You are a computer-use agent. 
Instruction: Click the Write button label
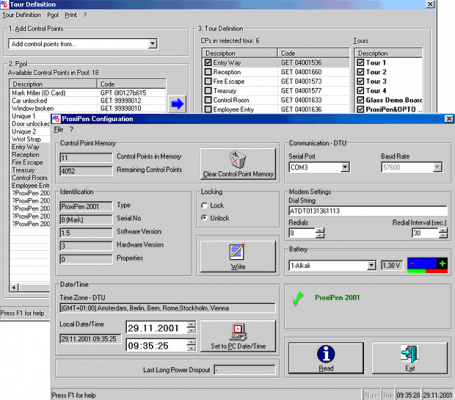pyautogui.click(x=238, y=267)
